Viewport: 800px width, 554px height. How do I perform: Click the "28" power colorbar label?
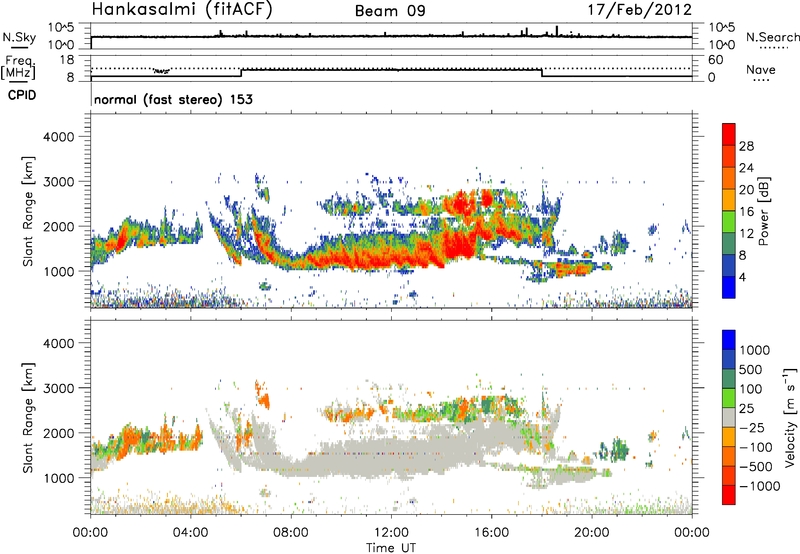(746, 146)
